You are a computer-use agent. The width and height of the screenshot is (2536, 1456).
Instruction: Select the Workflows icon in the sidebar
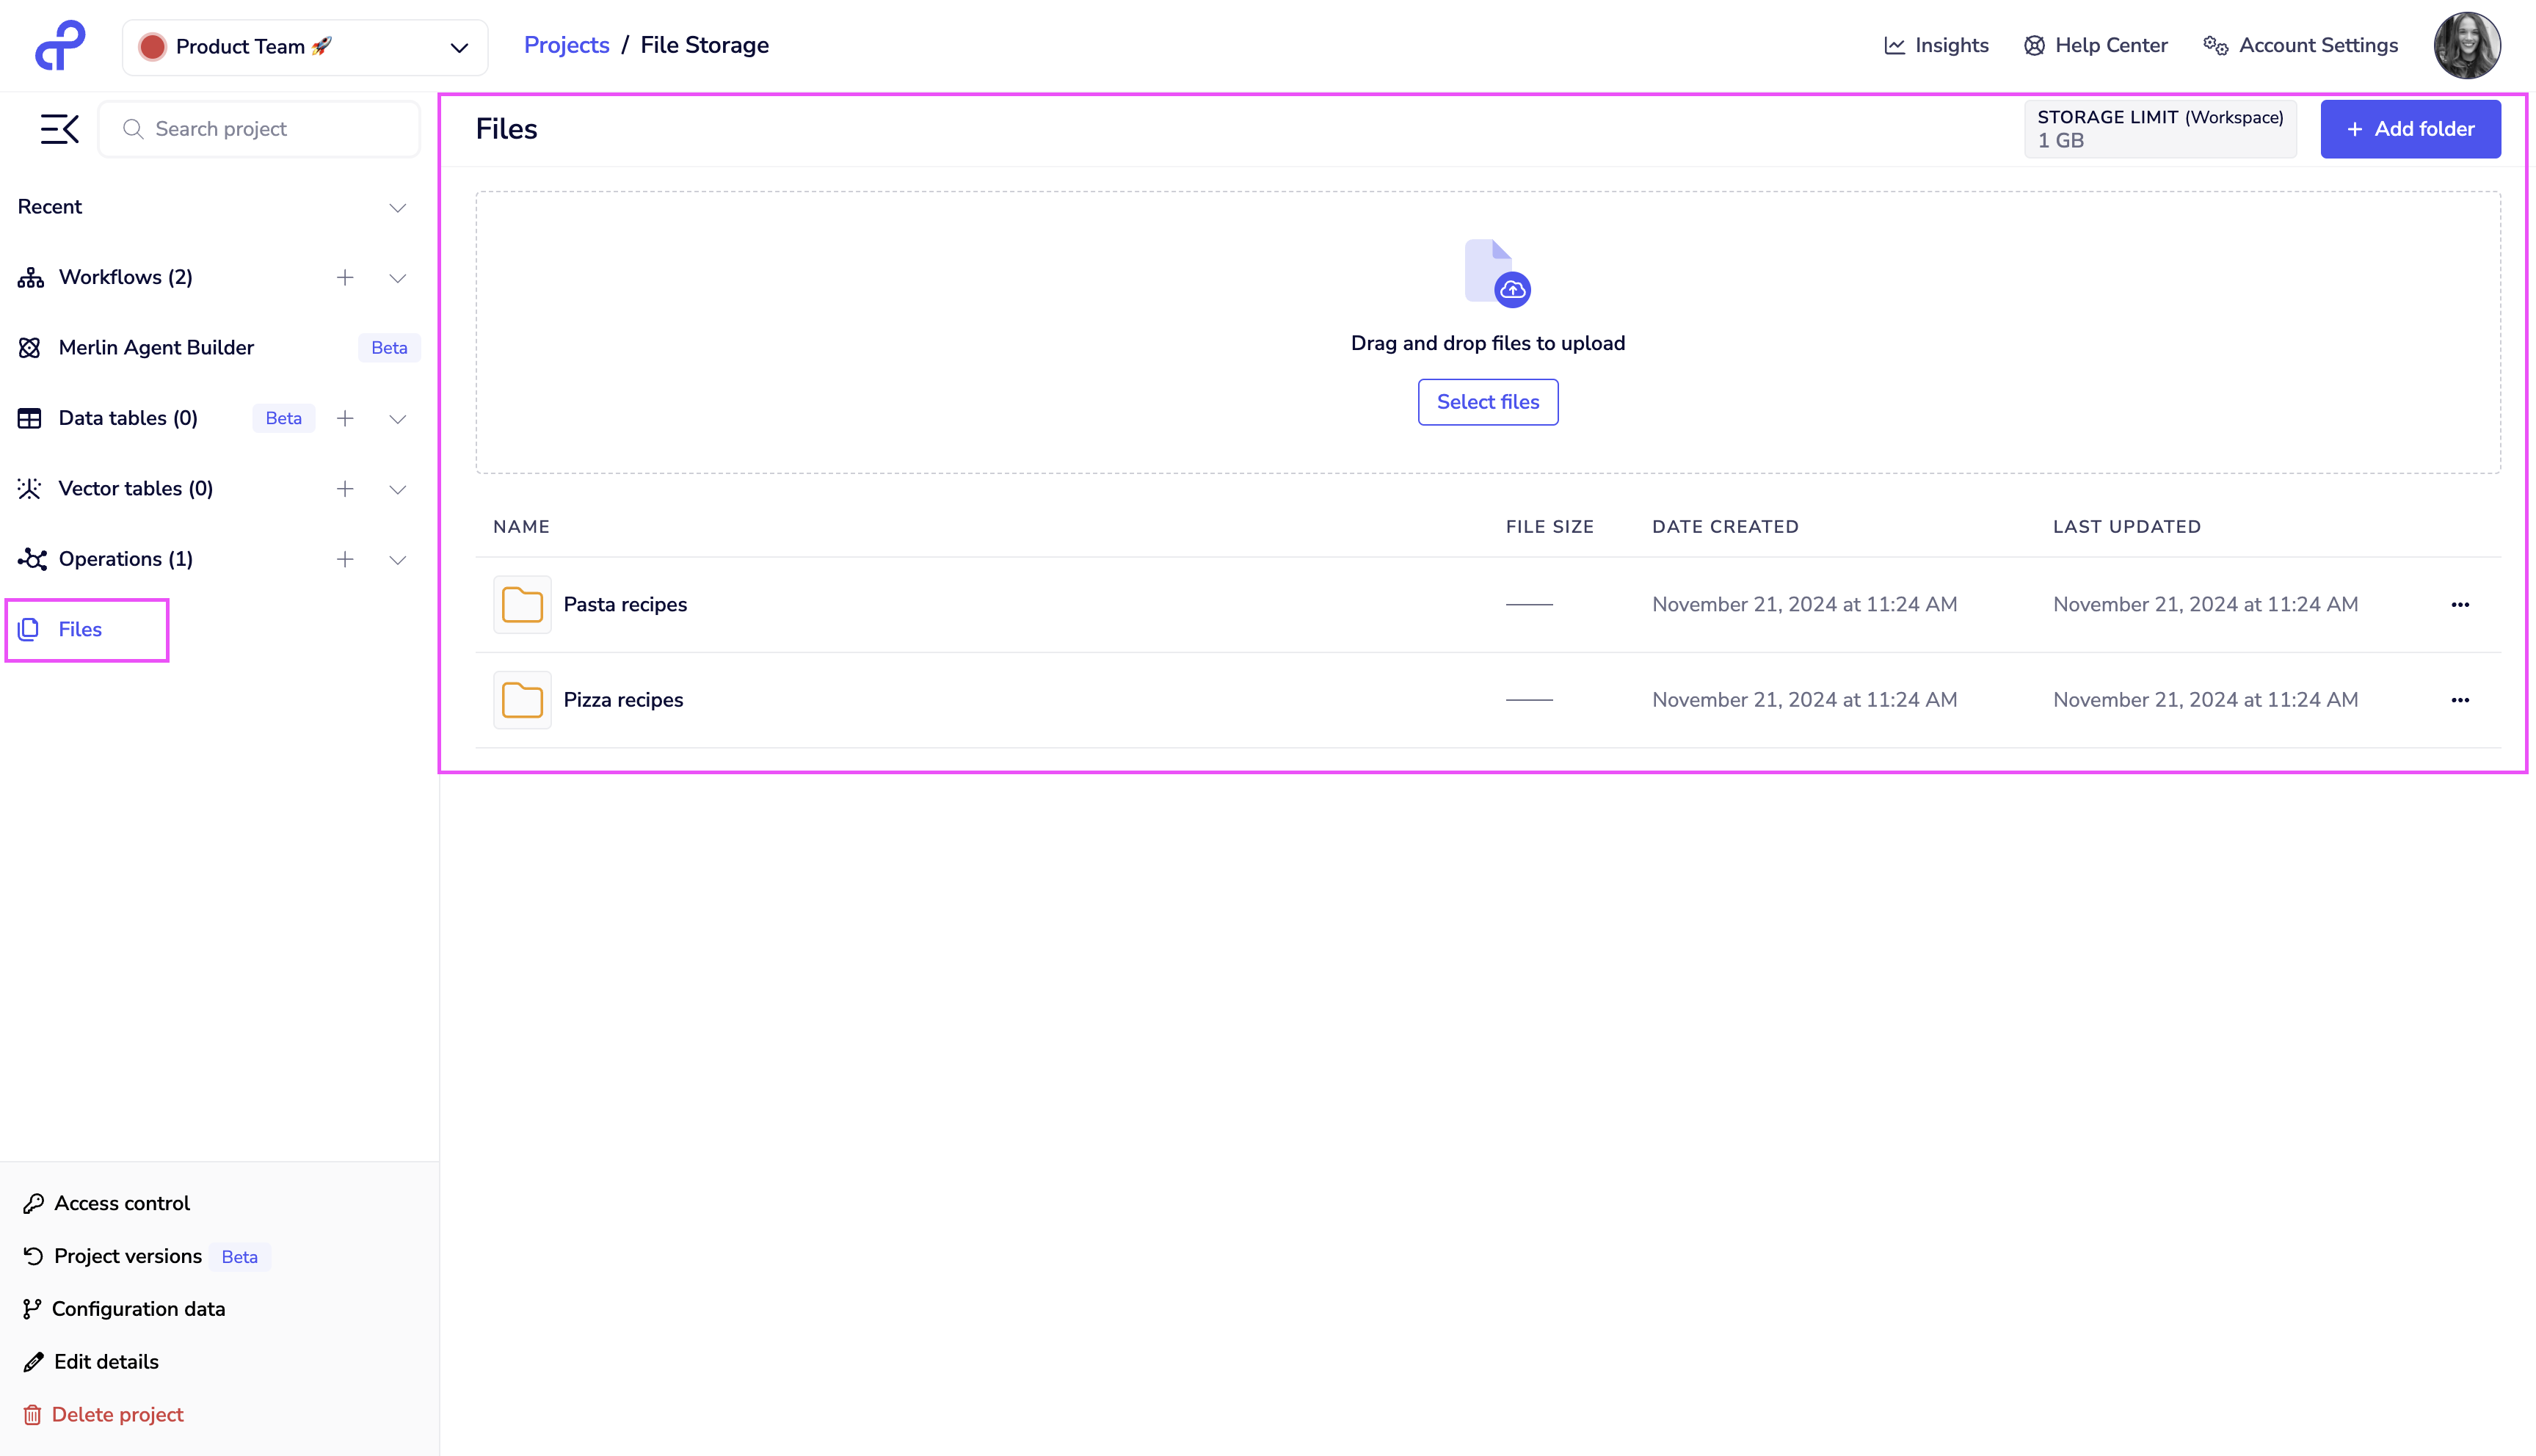click(x=30, y=277)
